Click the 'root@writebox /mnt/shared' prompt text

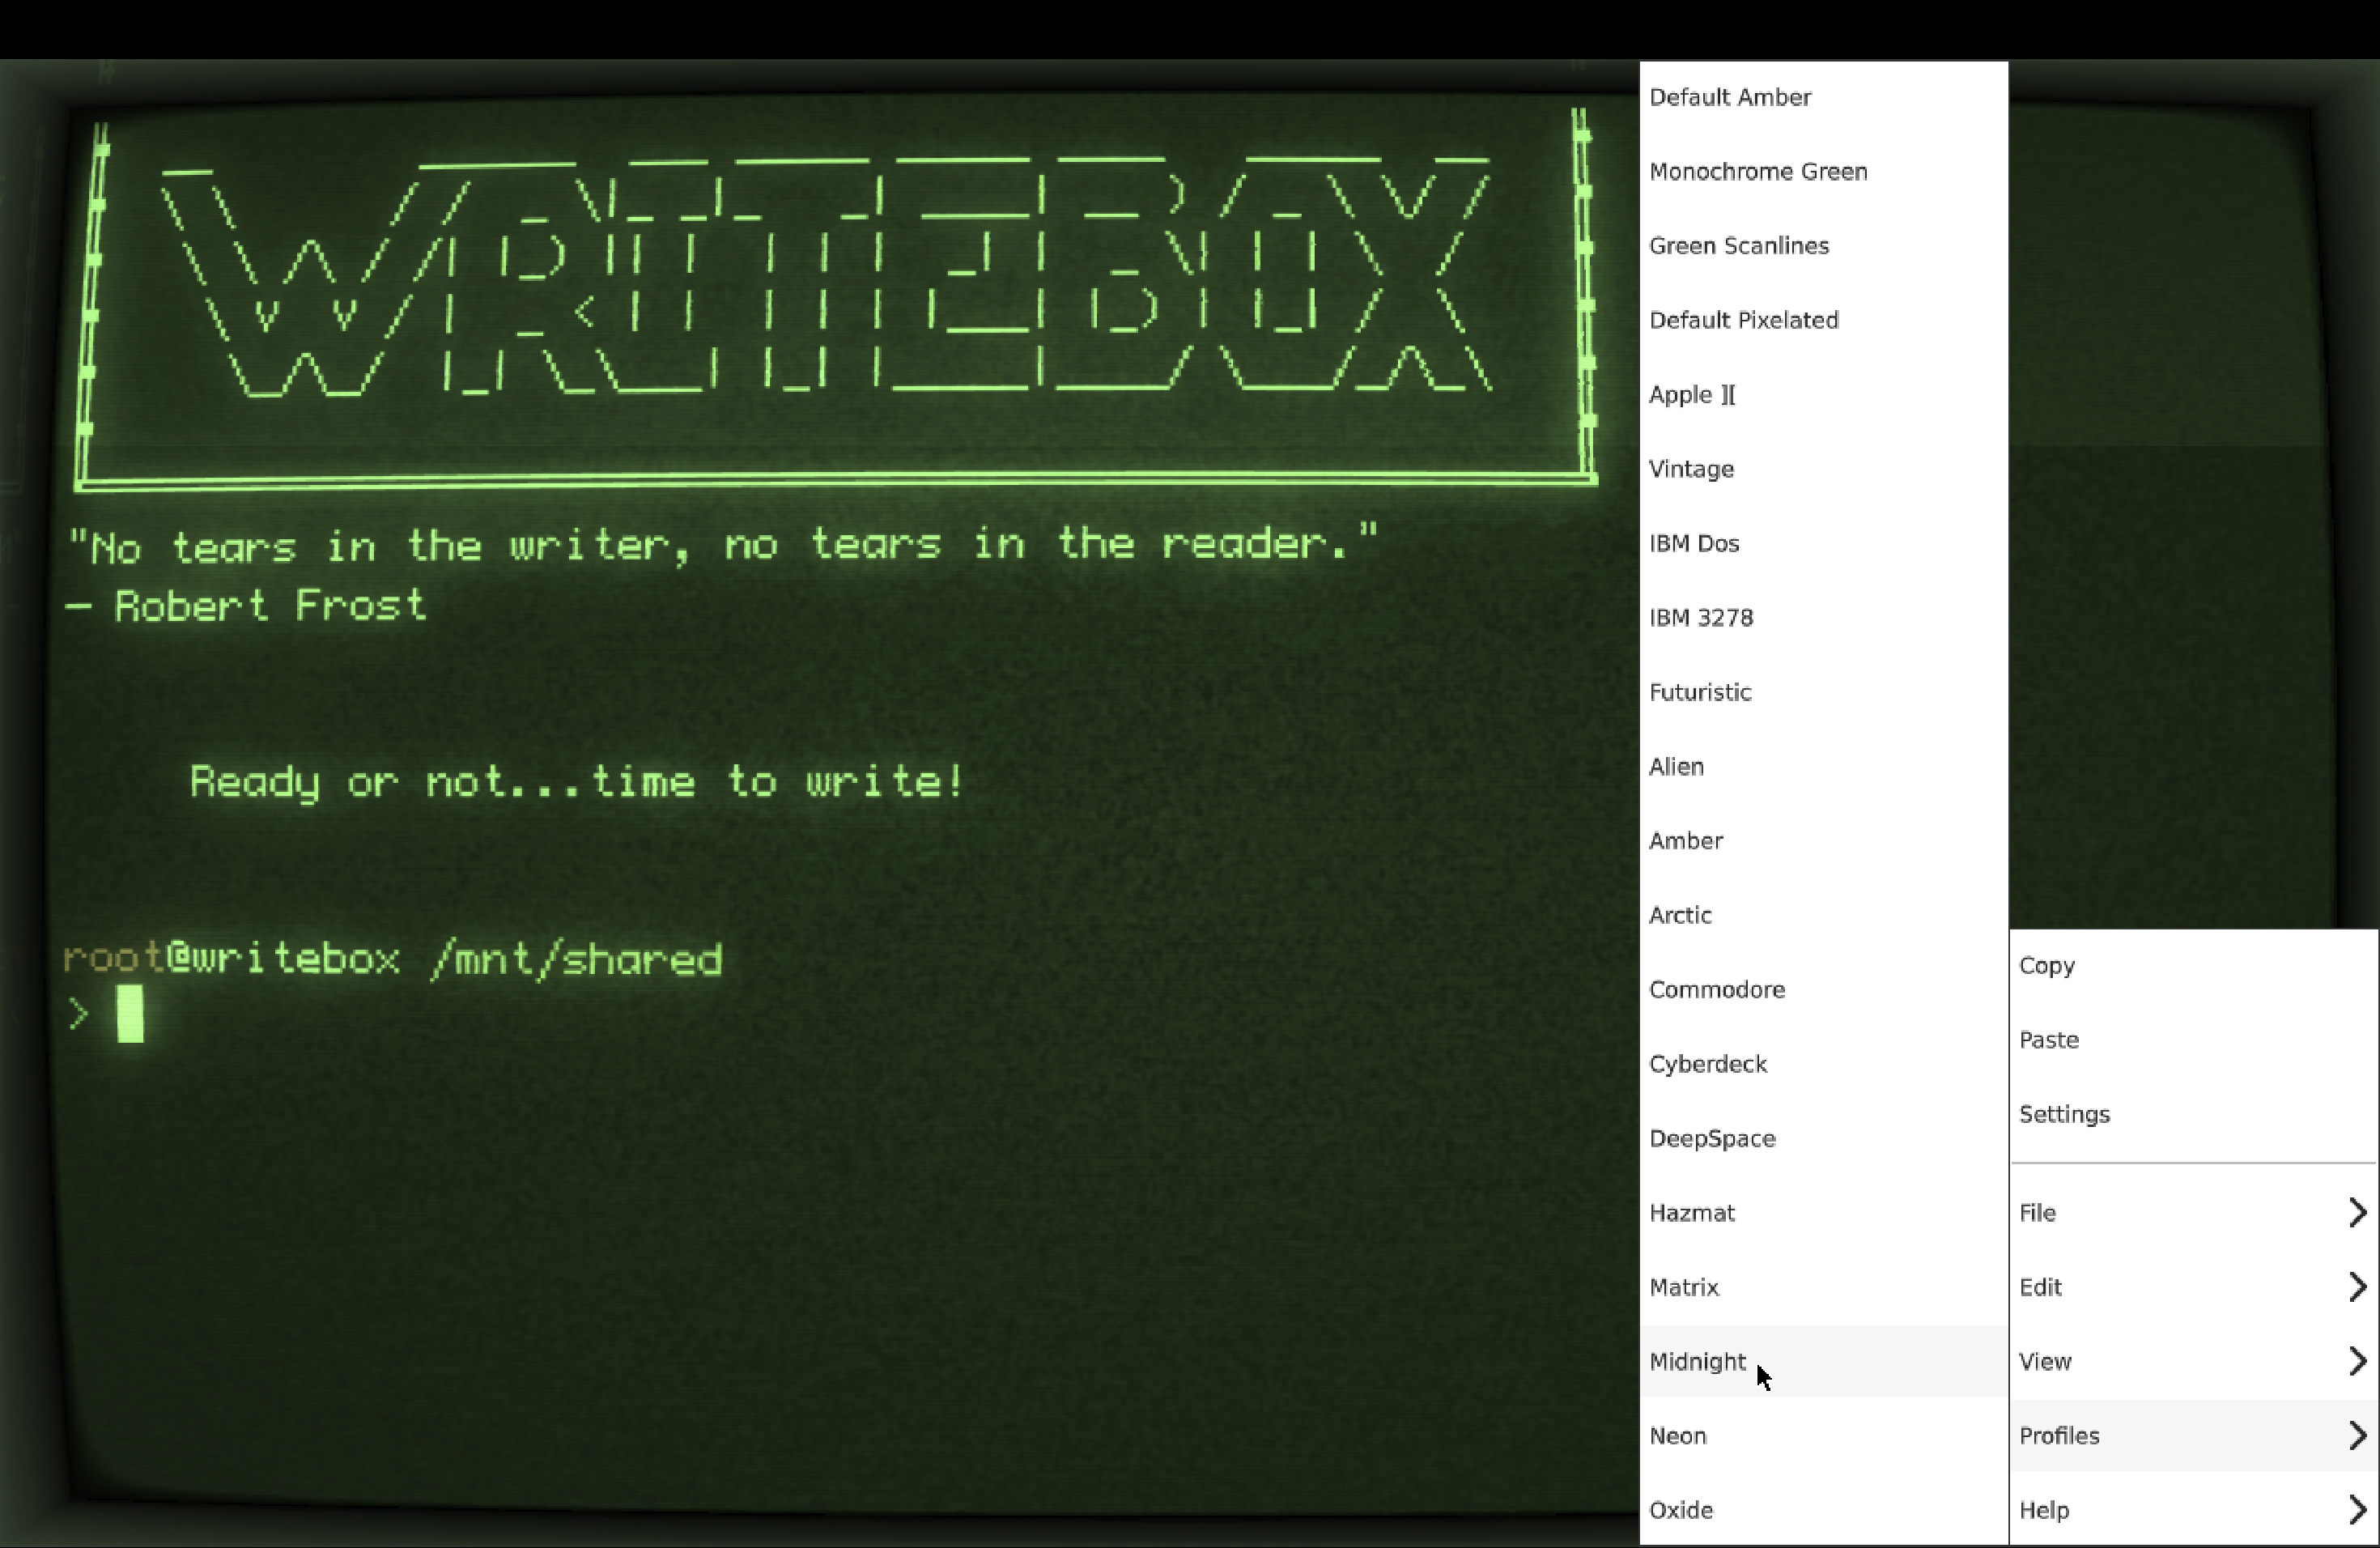pos(392,959)
